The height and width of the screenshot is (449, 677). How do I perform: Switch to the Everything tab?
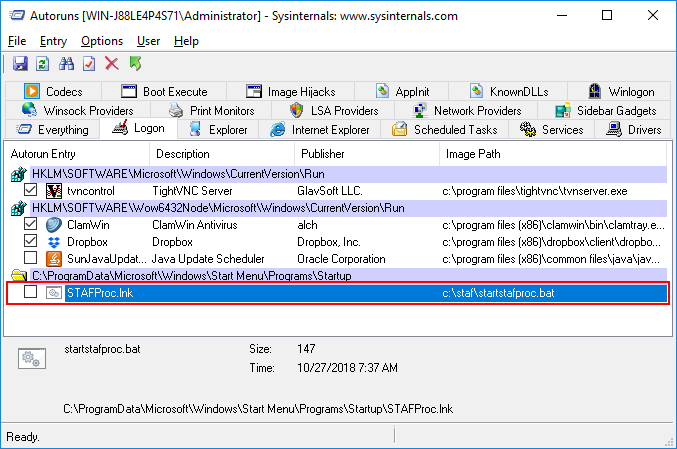coord(52,130)
